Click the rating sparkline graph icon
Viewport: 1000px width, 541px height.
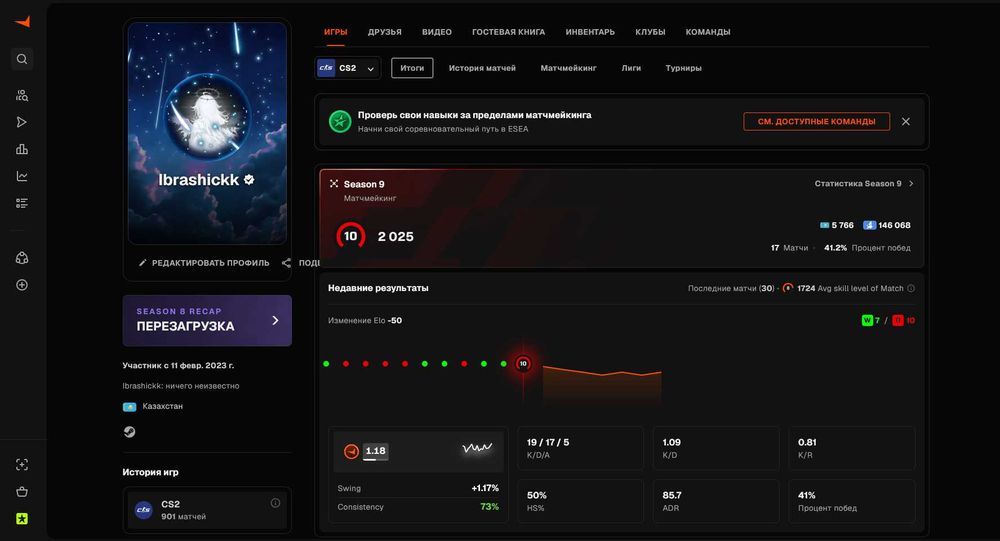point(477,448)
